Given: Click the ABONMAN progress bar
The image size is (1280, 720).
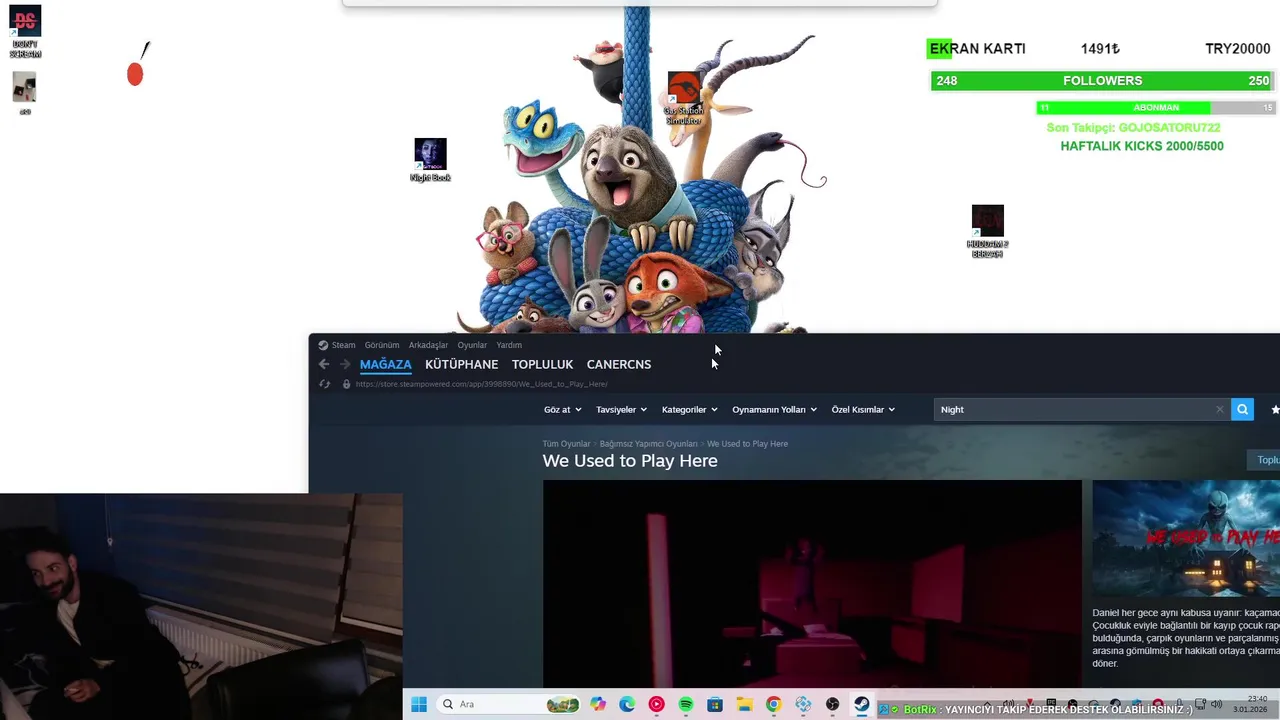Looking at the screenshot, I should pyautogui.click(x=1156, y=107).
